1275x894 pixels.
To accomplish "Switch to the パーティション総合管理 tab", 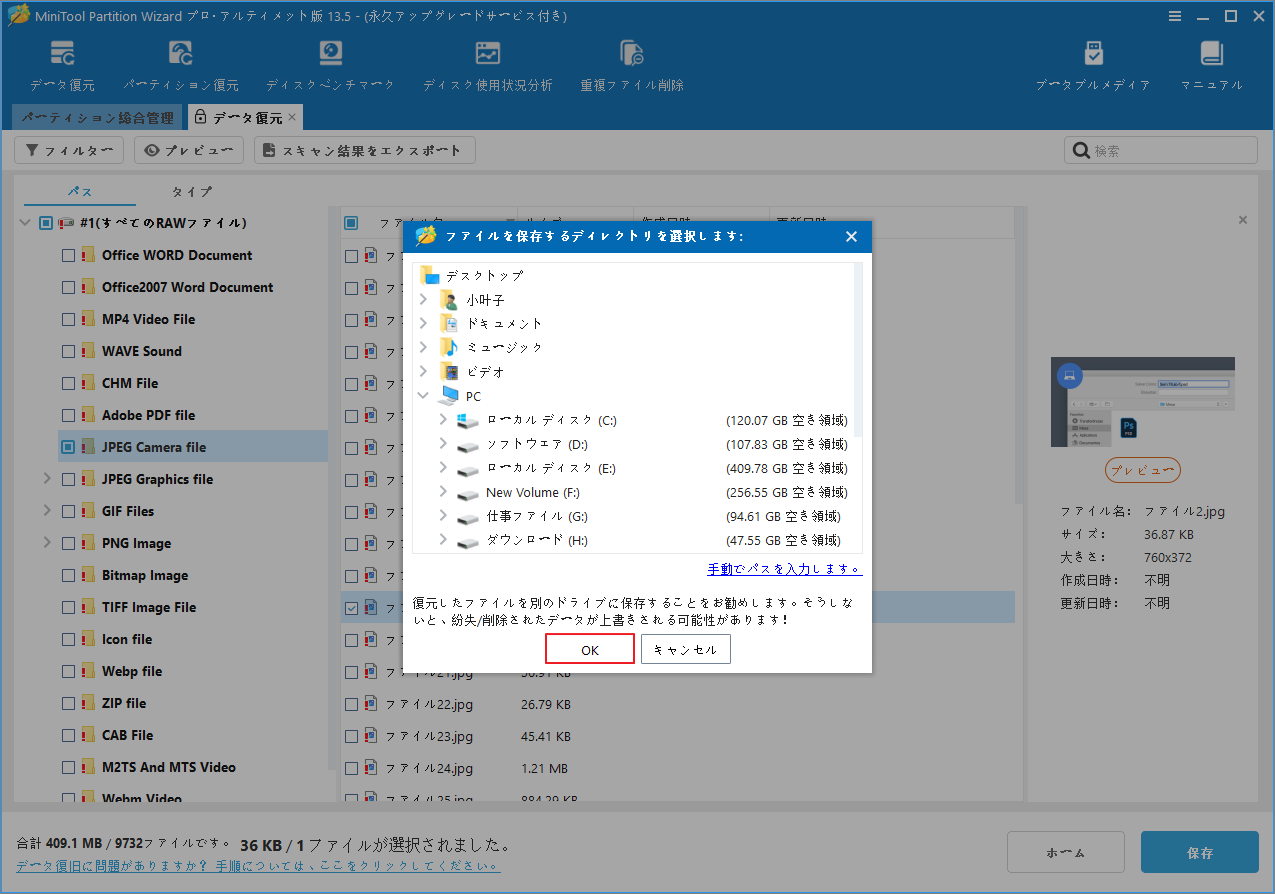I will click(97, 117).
